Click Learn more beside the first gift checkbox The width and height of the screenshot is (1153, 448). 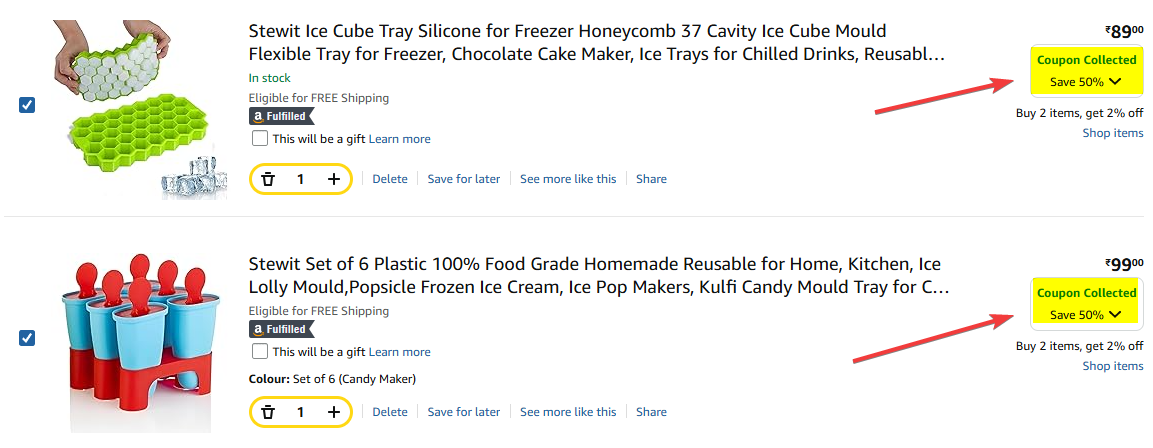pos(400,139)
